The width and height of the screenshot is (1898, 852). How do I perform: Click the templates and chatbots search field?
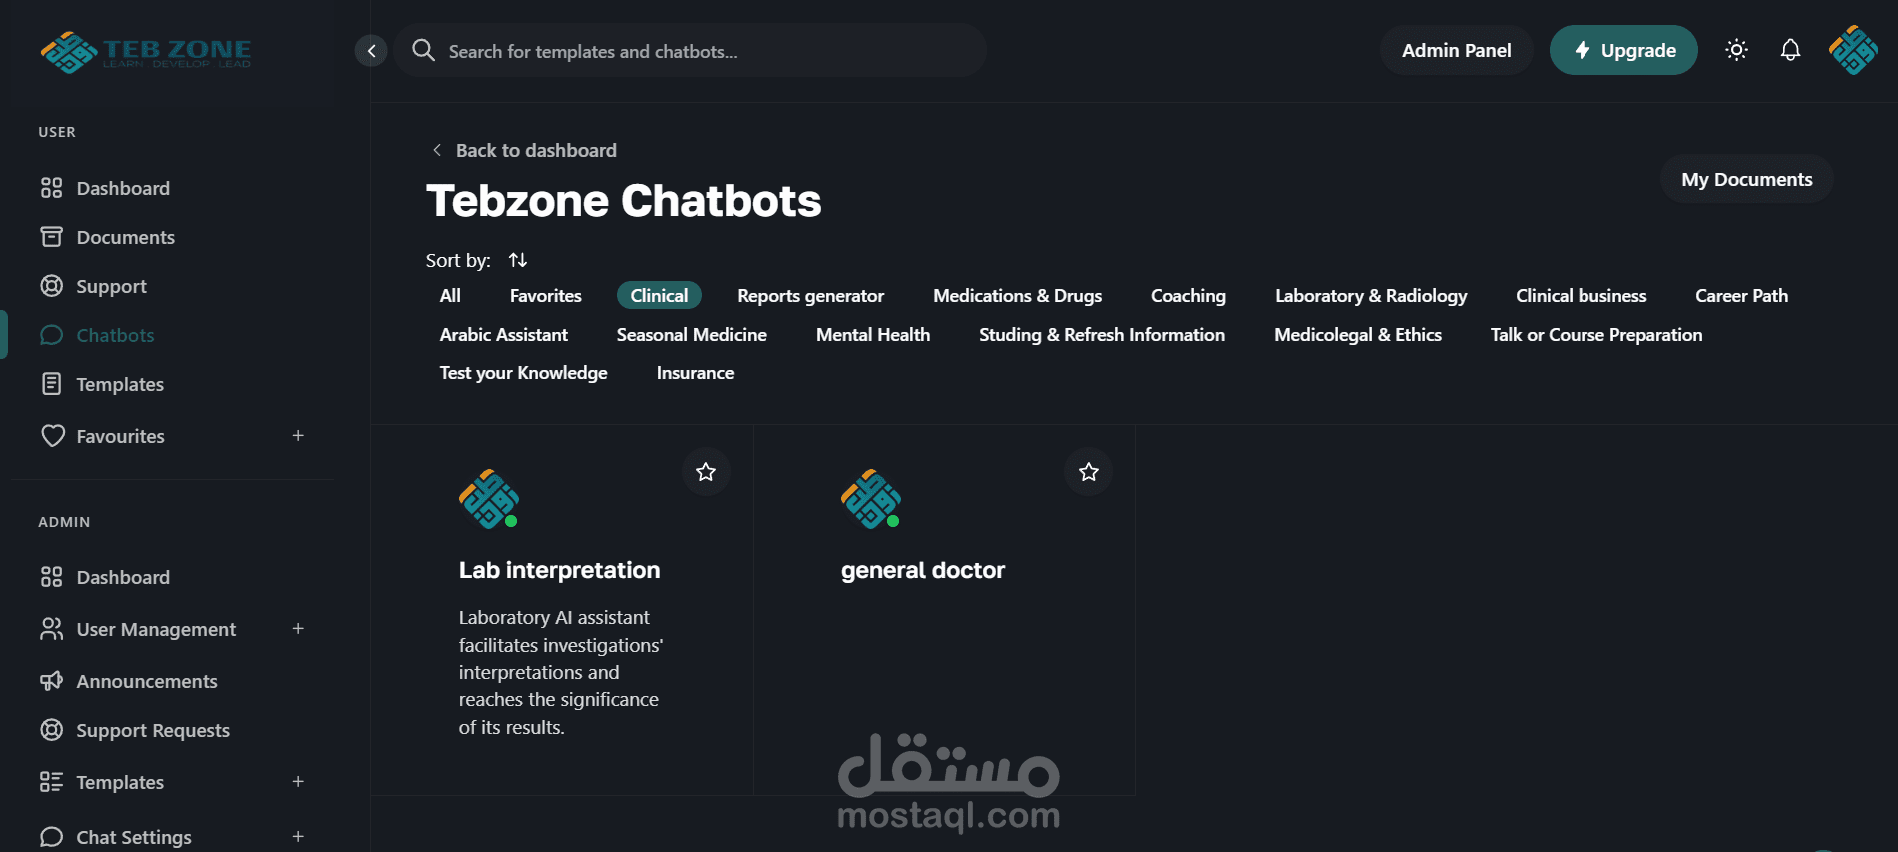point(690,51)
